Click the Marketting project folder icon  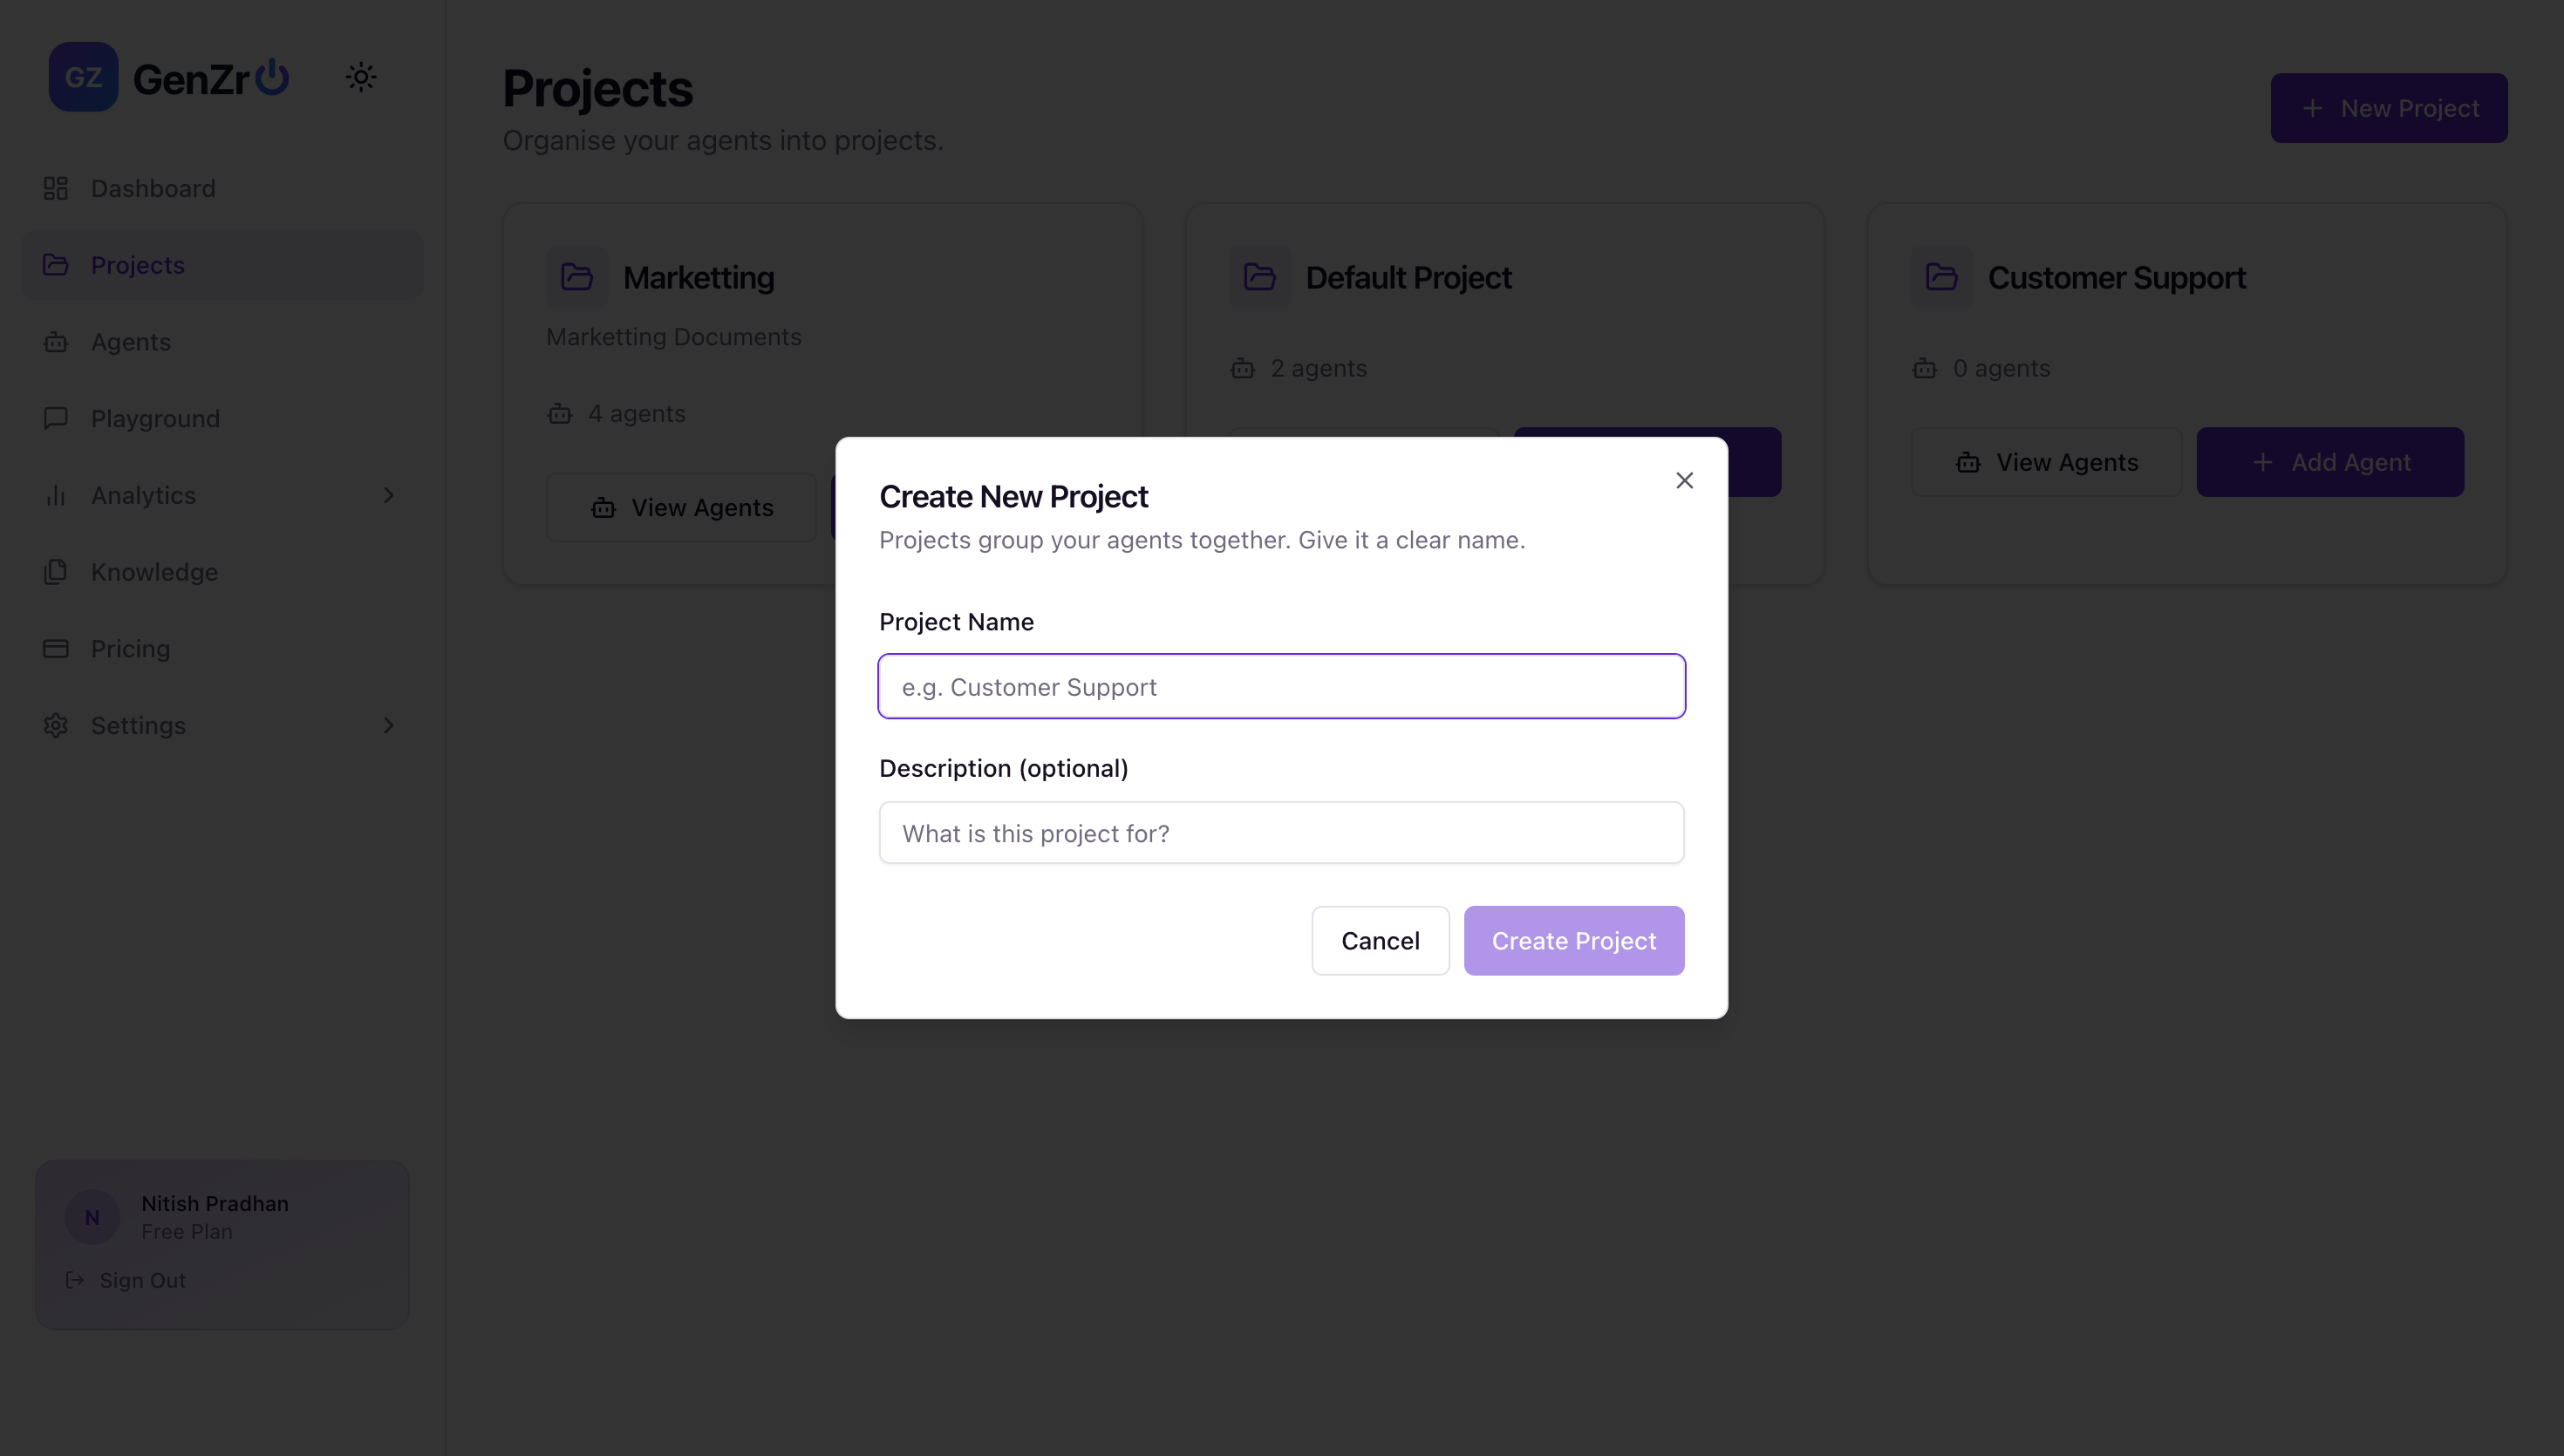click(x=577, y=277)
